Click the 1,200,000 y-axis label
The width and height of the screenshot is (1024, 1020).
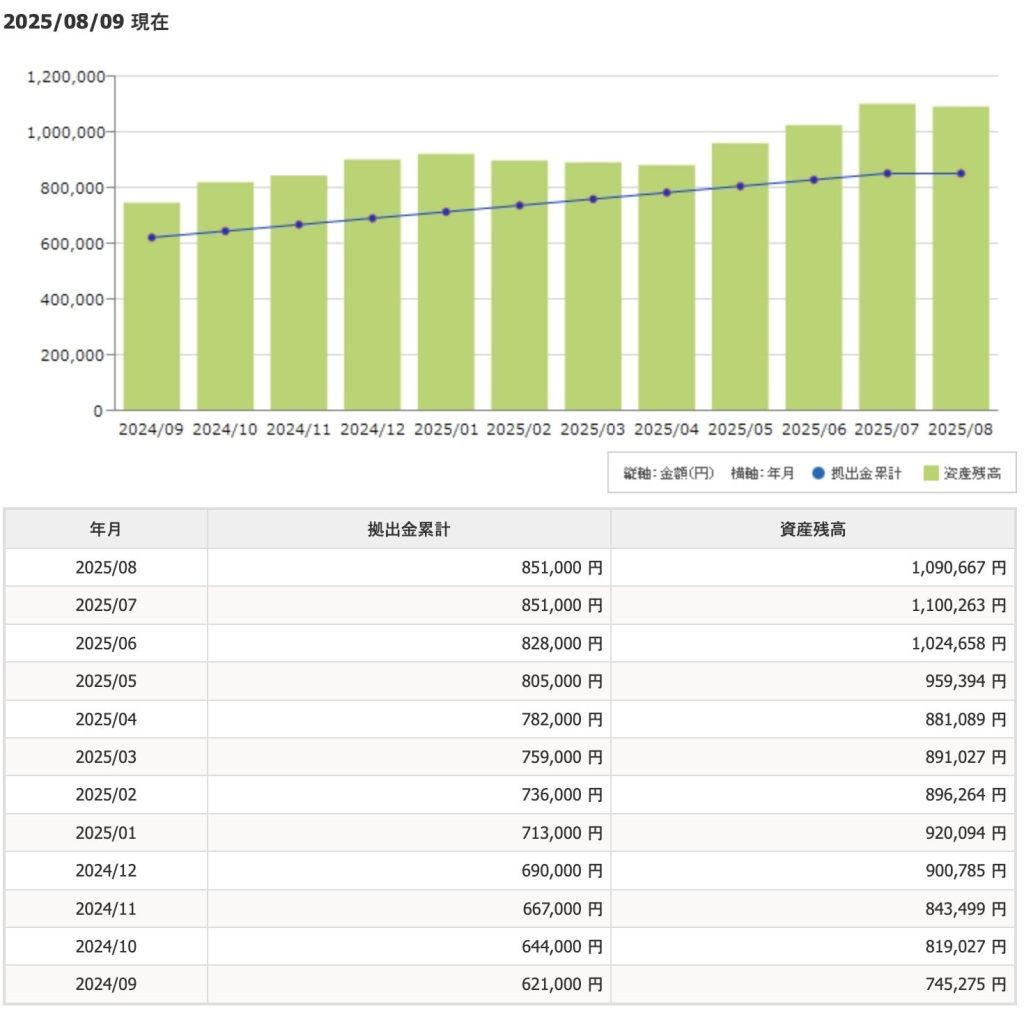67,76
